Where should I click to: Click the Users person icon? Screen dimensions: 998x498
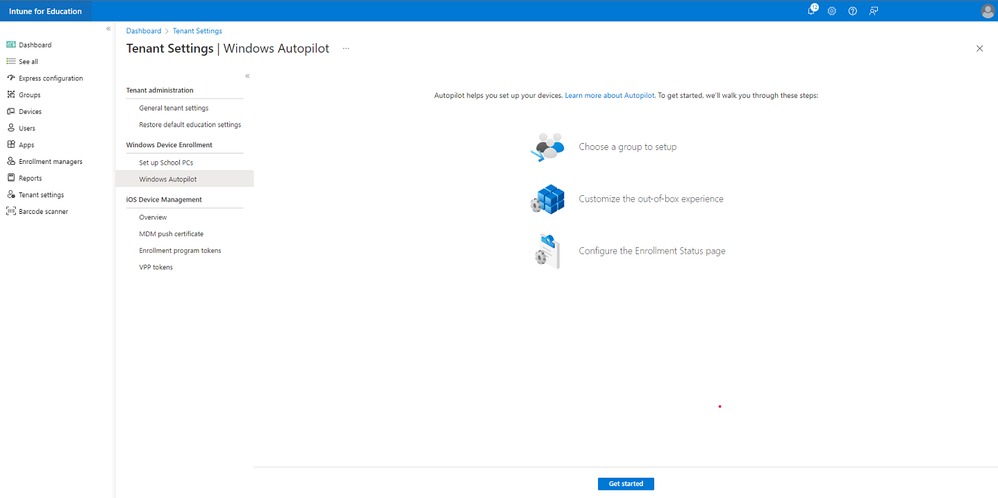point(11,127)
